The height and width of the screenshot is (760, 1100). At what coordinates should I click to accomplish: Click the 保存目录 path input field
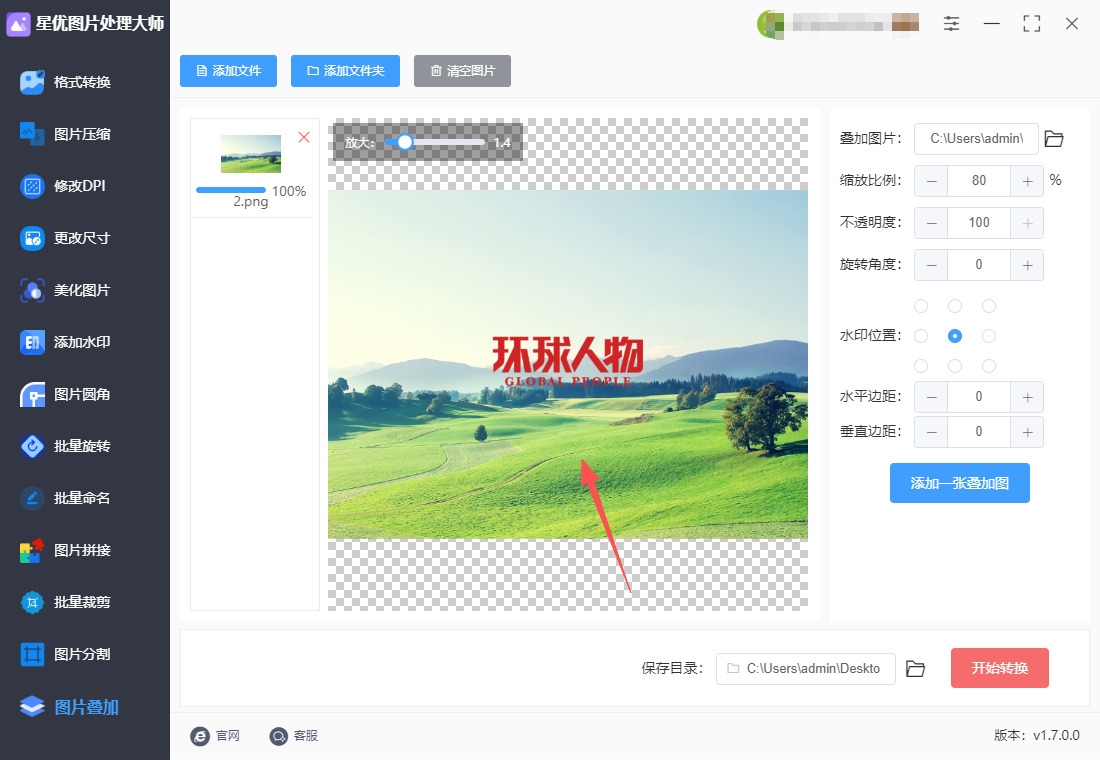805,669
